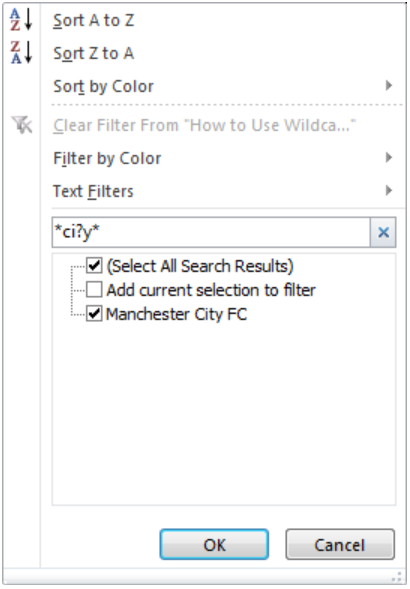The height and width of the screenshot is (589, 410).
Task: Select the Manchester City FC list label
Action: click(176, 314)
